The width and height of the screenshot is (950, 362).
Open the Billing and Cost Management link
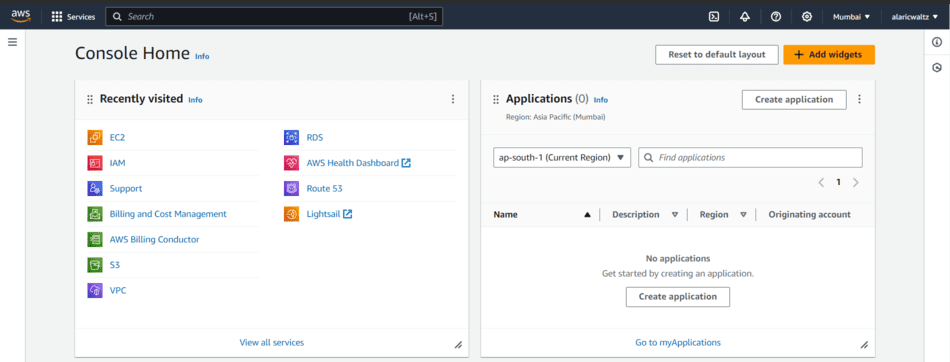168,214
